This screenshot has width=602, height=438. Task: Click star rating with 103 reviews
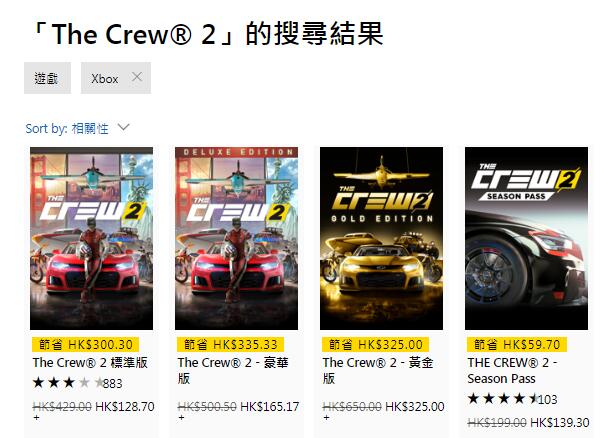(512, 399)
